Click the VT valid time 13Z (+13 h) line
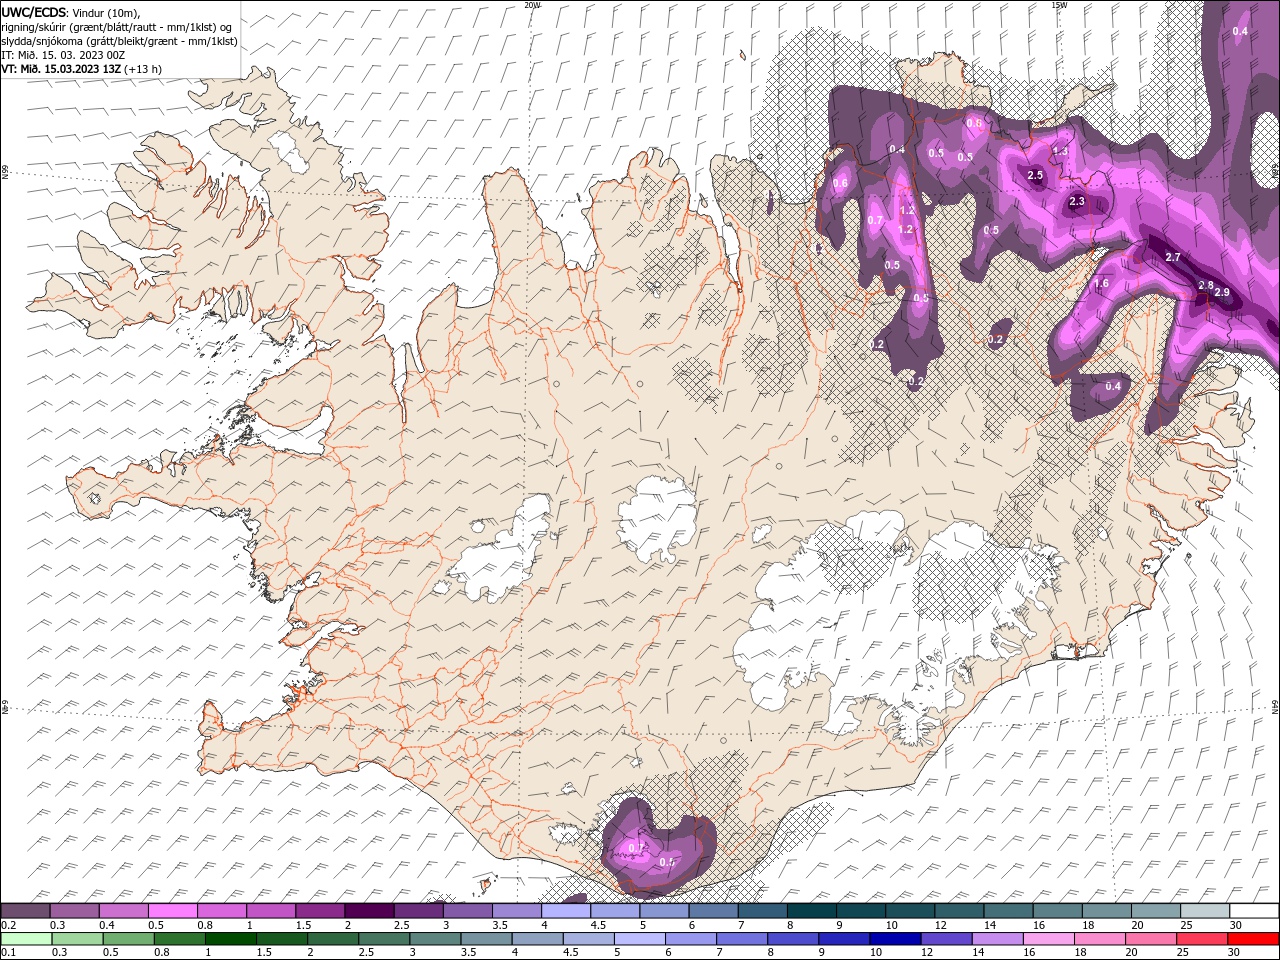 point(82,69)
